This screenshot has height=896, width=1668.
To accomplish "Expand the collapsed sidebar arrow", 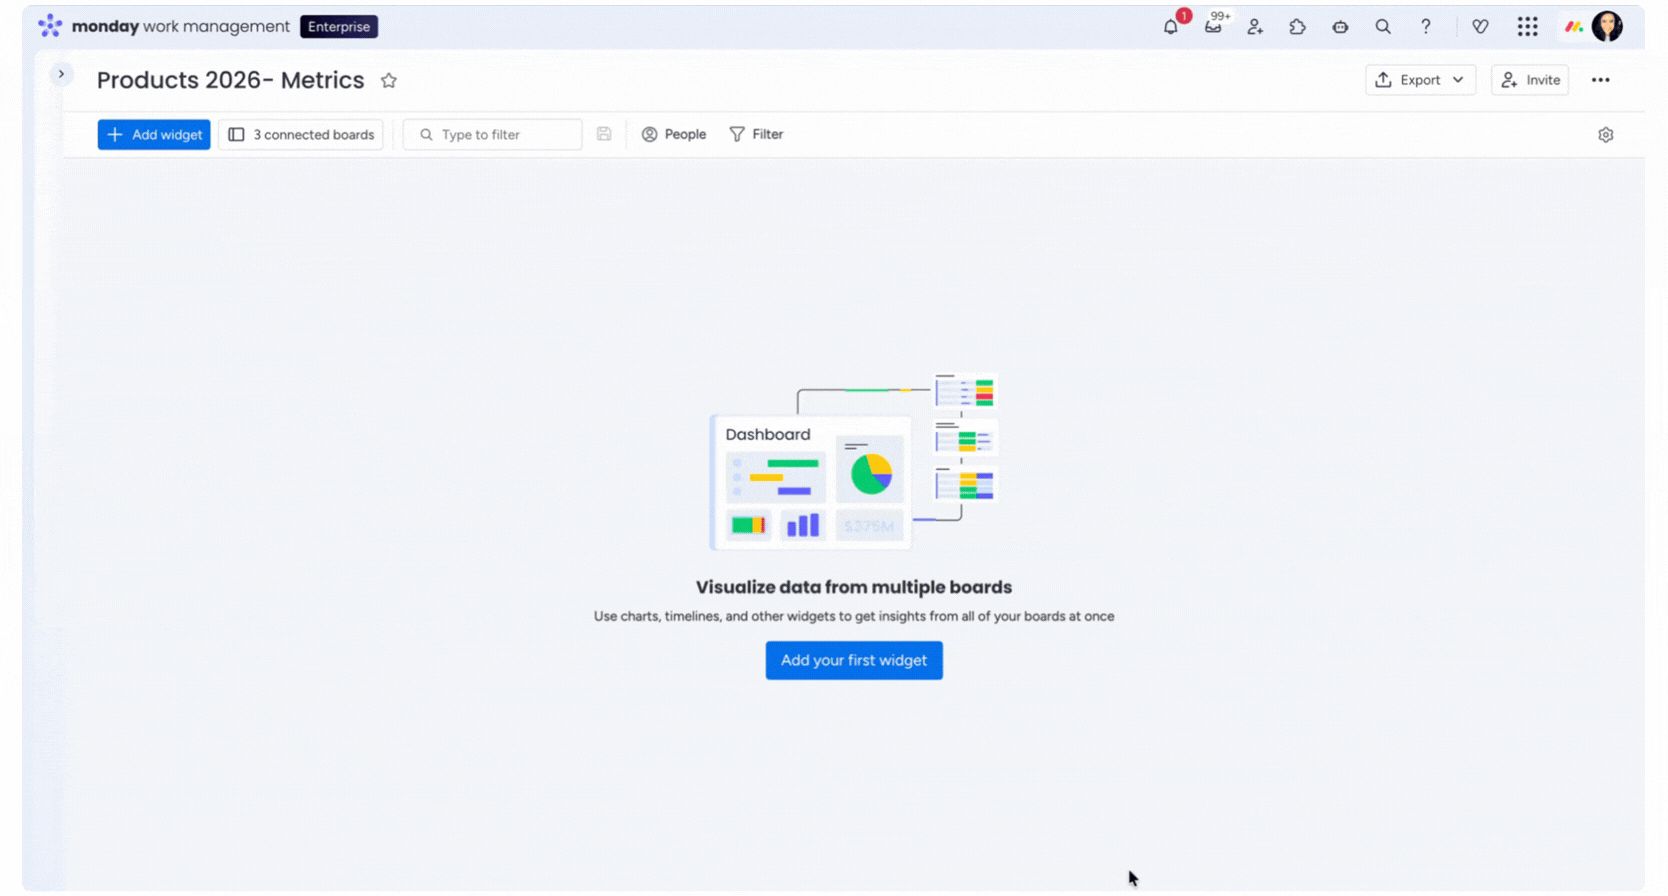I will point(61,74).
